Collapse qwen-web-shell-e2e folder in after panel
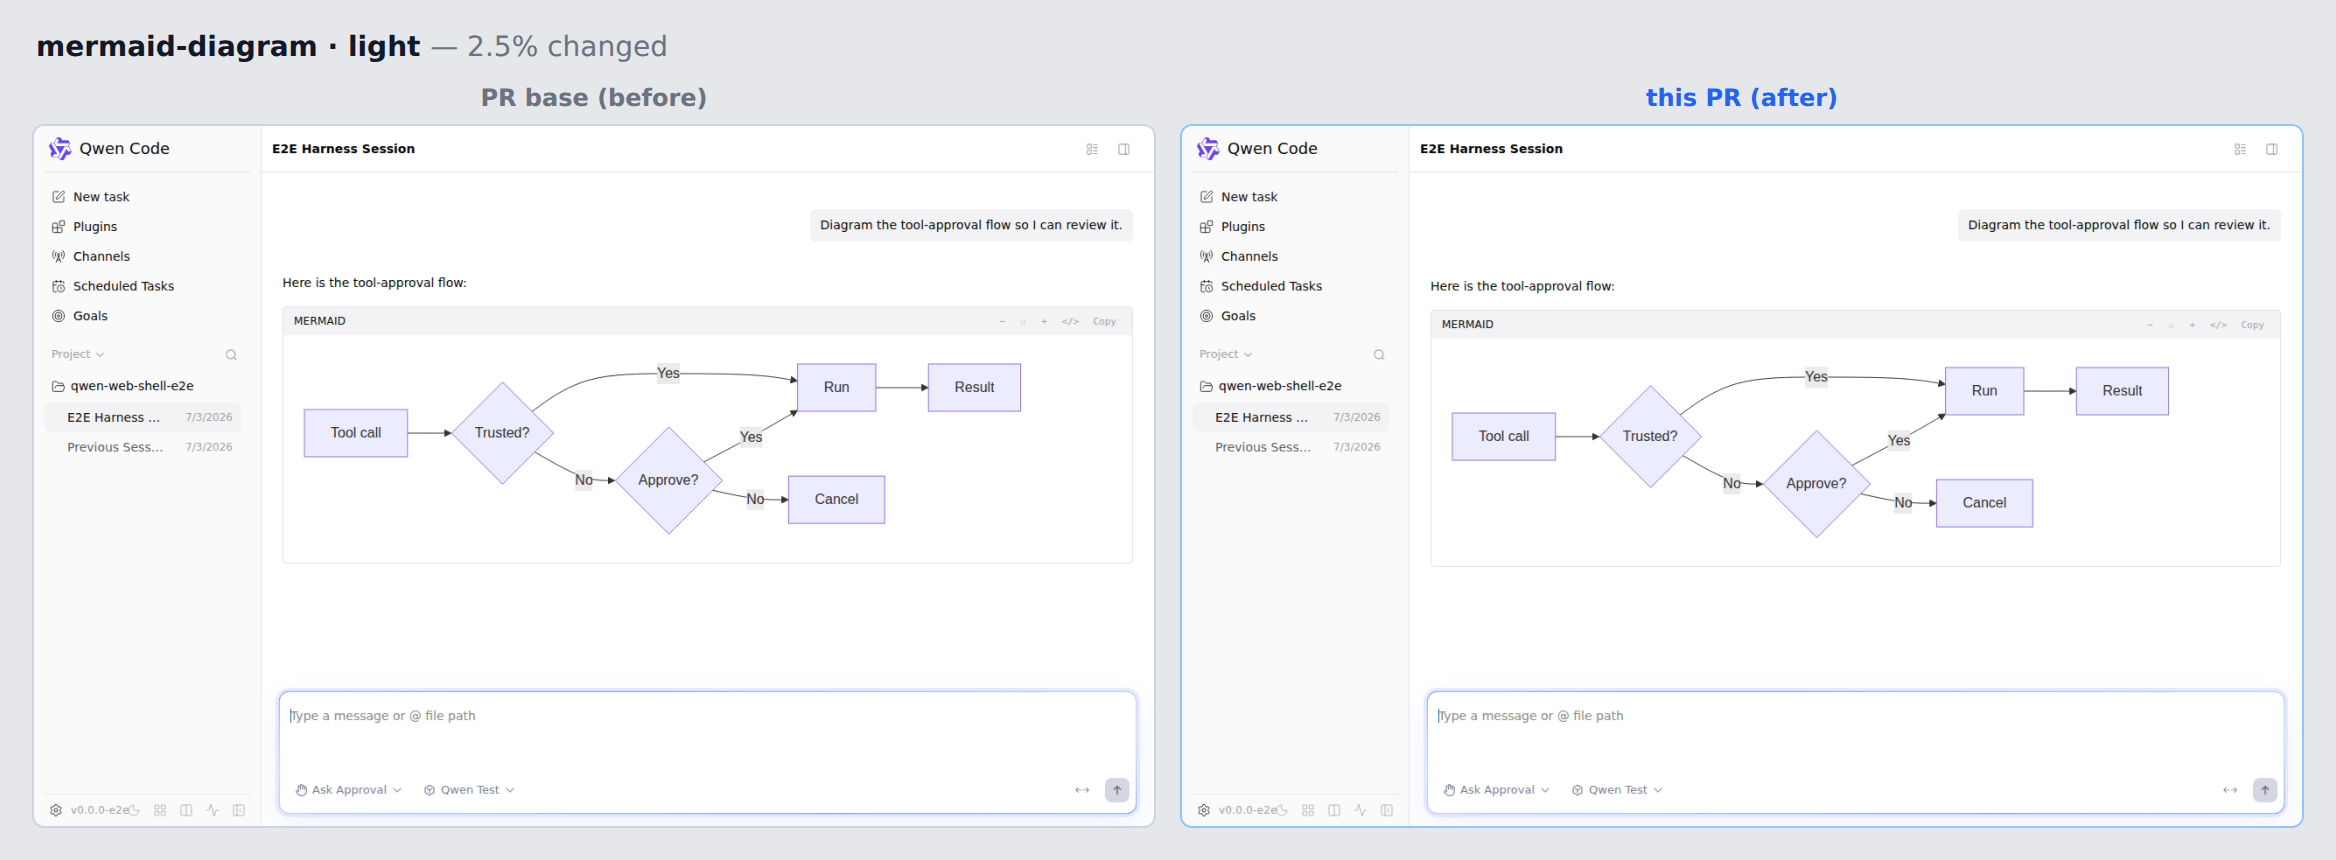This screenshot has width=2336, height=860. tap(1271, 386)
